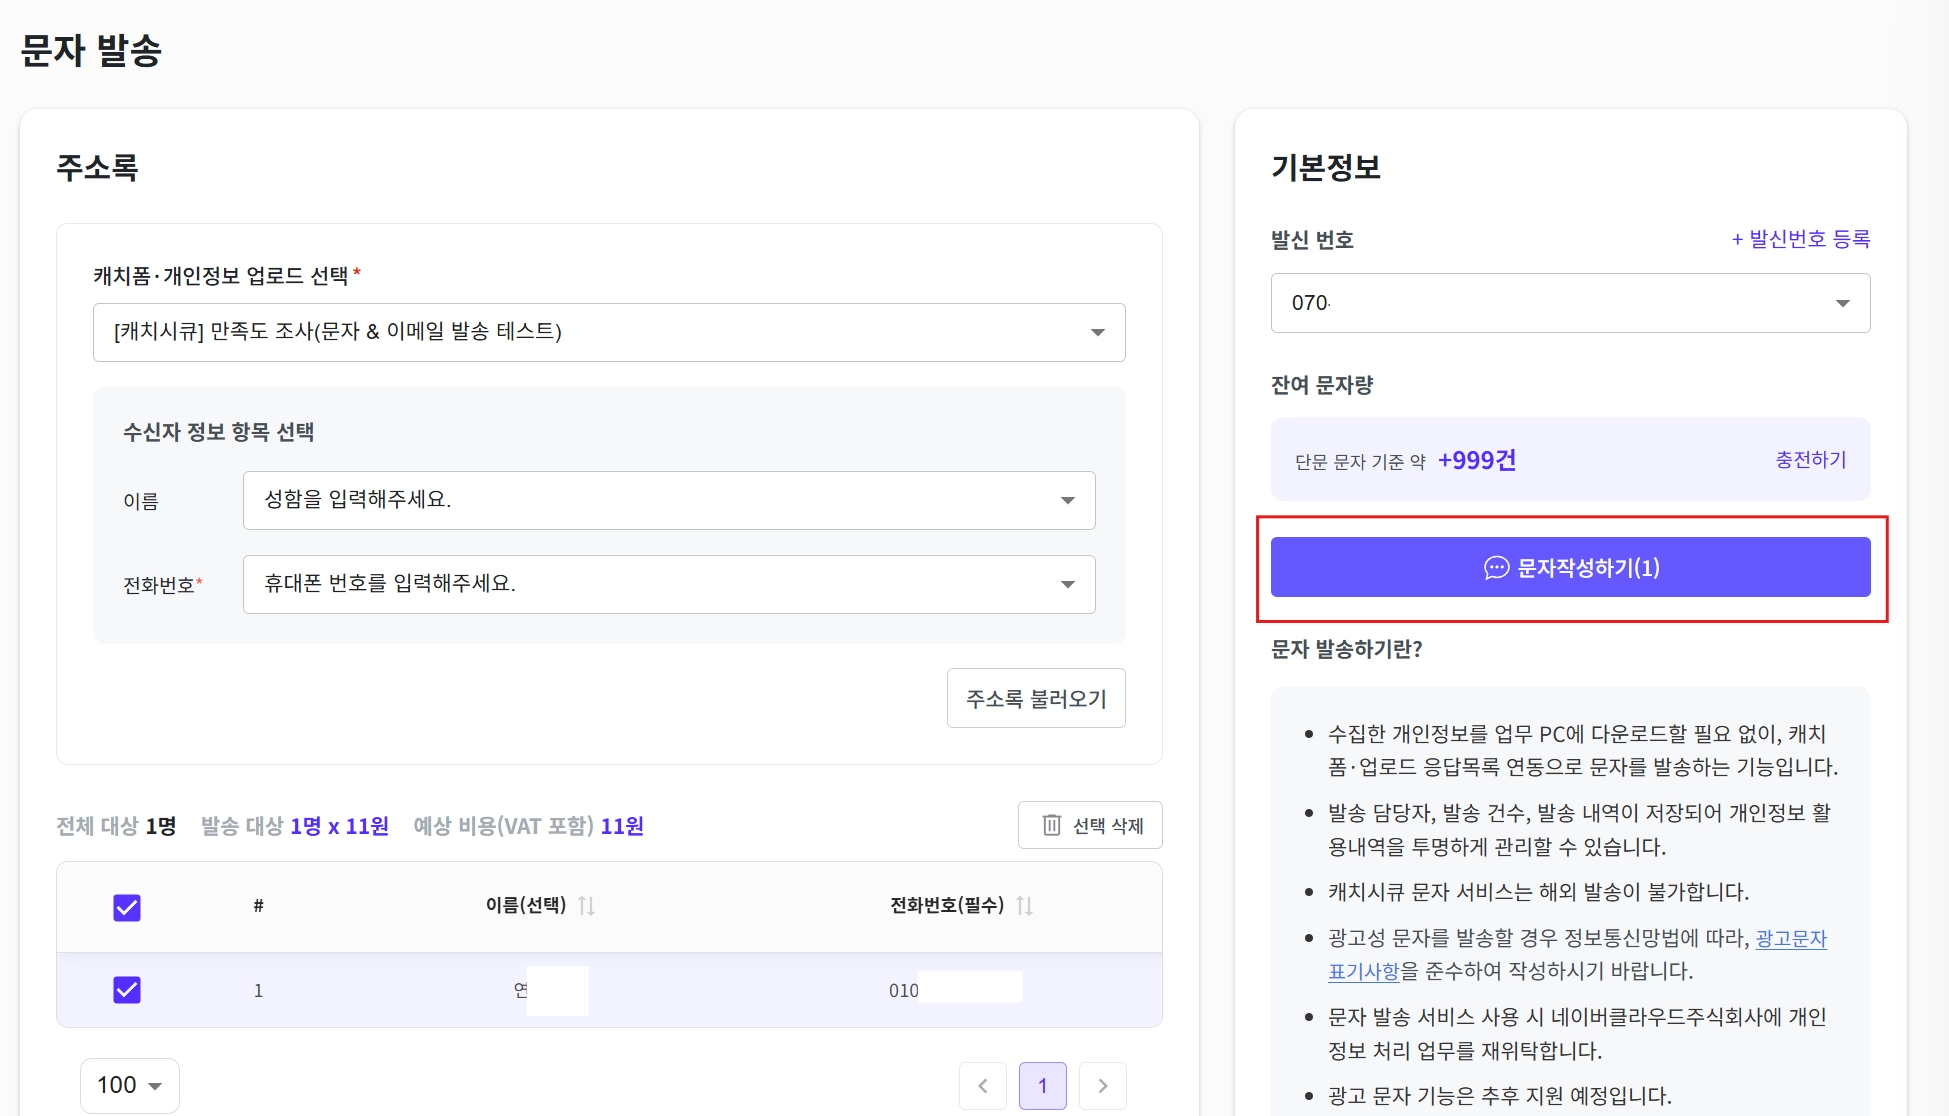Screen dimensions: 1949x1116
Task: Uncheck the checkbox for row 1
Action: click(127, 990)
